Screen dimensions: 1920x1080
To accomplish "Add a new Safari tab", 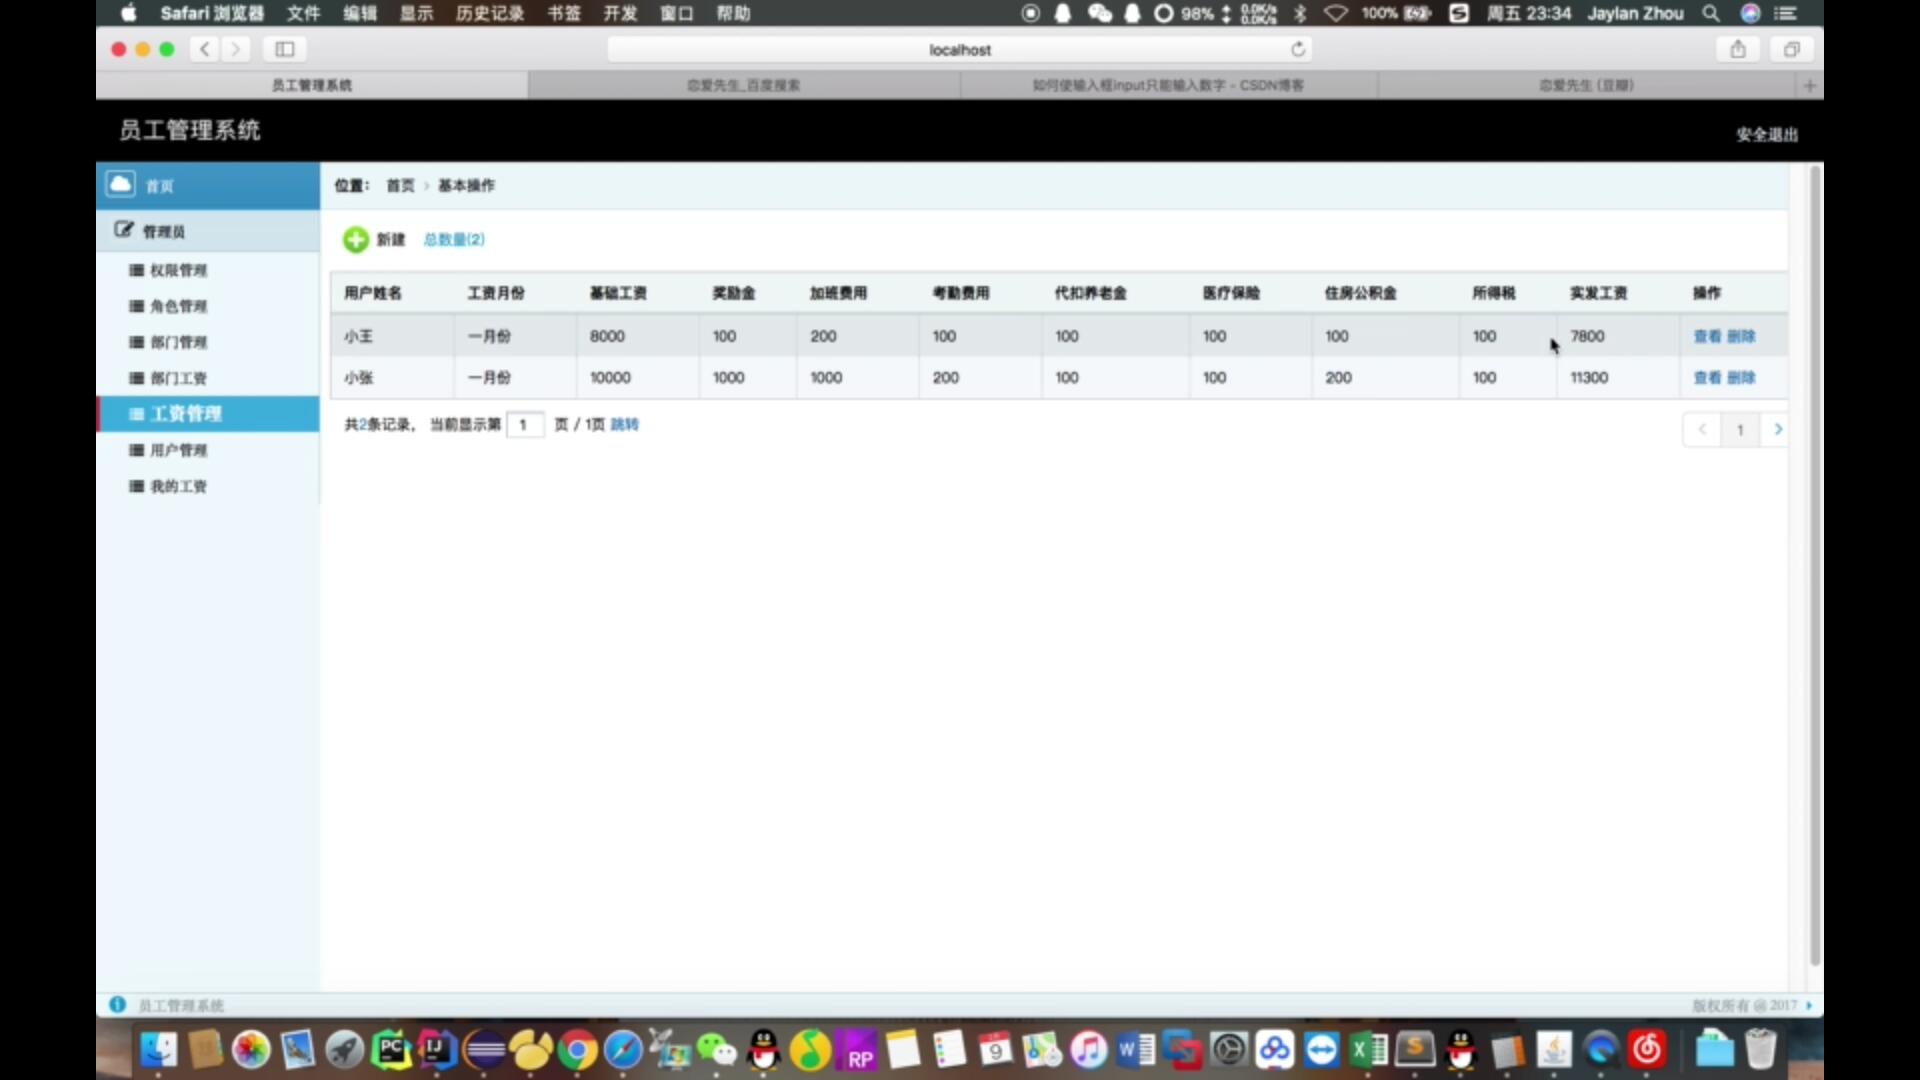I will coord(1809,86).
